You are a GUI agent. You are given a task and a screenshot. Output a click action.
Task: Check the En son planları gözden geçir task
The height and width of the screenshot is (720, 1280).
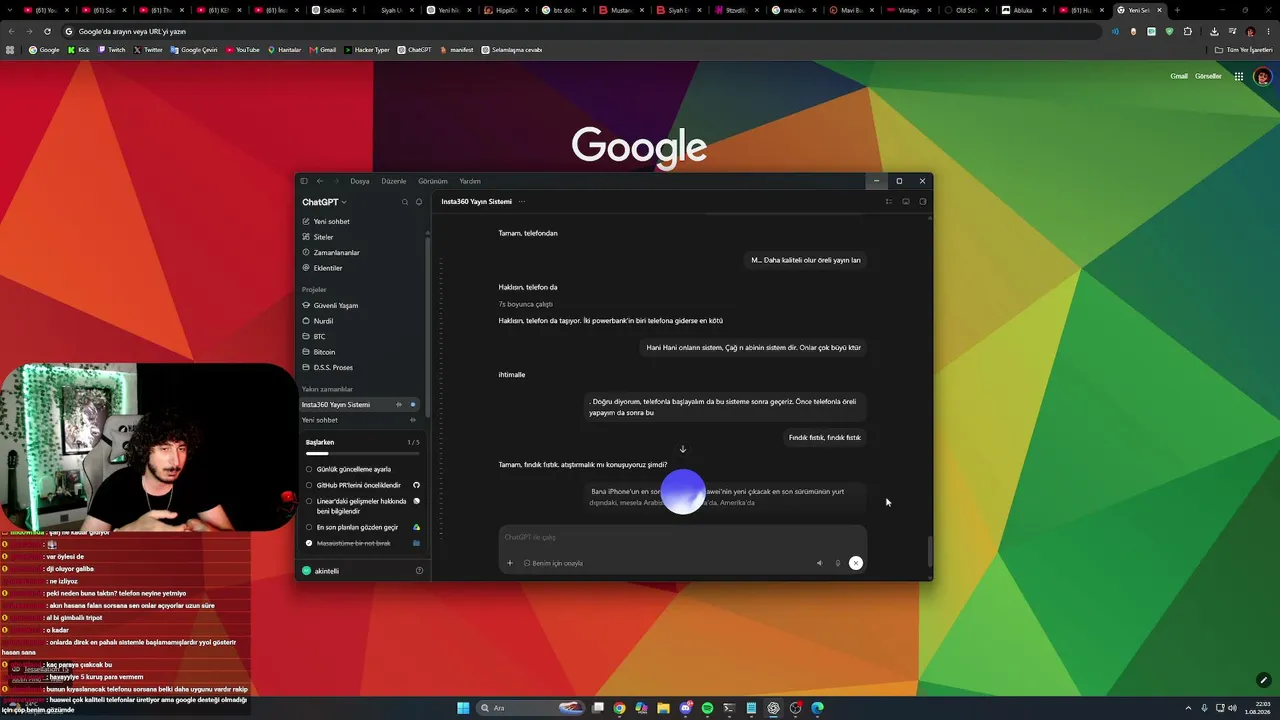point(309,527)
